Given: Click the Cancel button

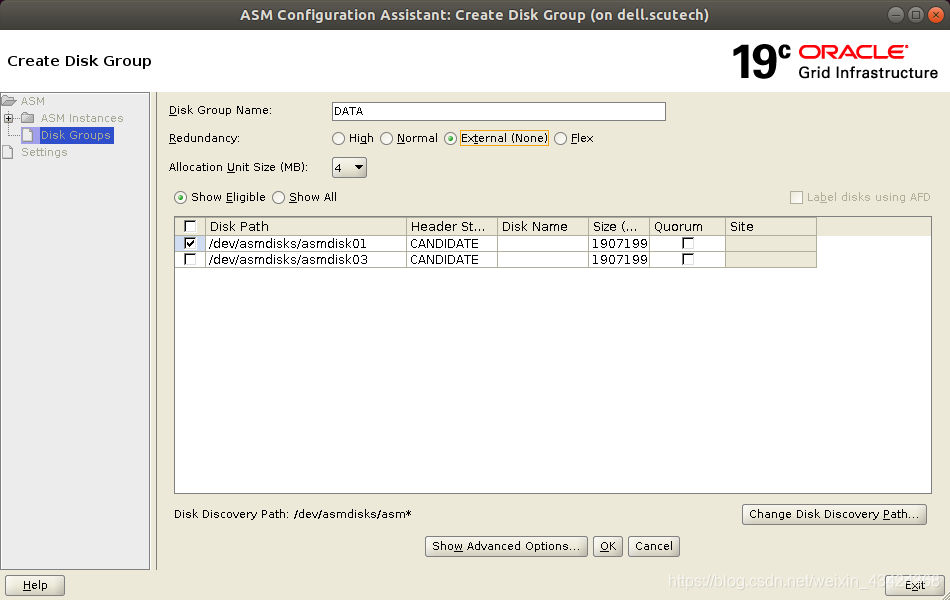Looking at the screenshot, I should (654, 547).
